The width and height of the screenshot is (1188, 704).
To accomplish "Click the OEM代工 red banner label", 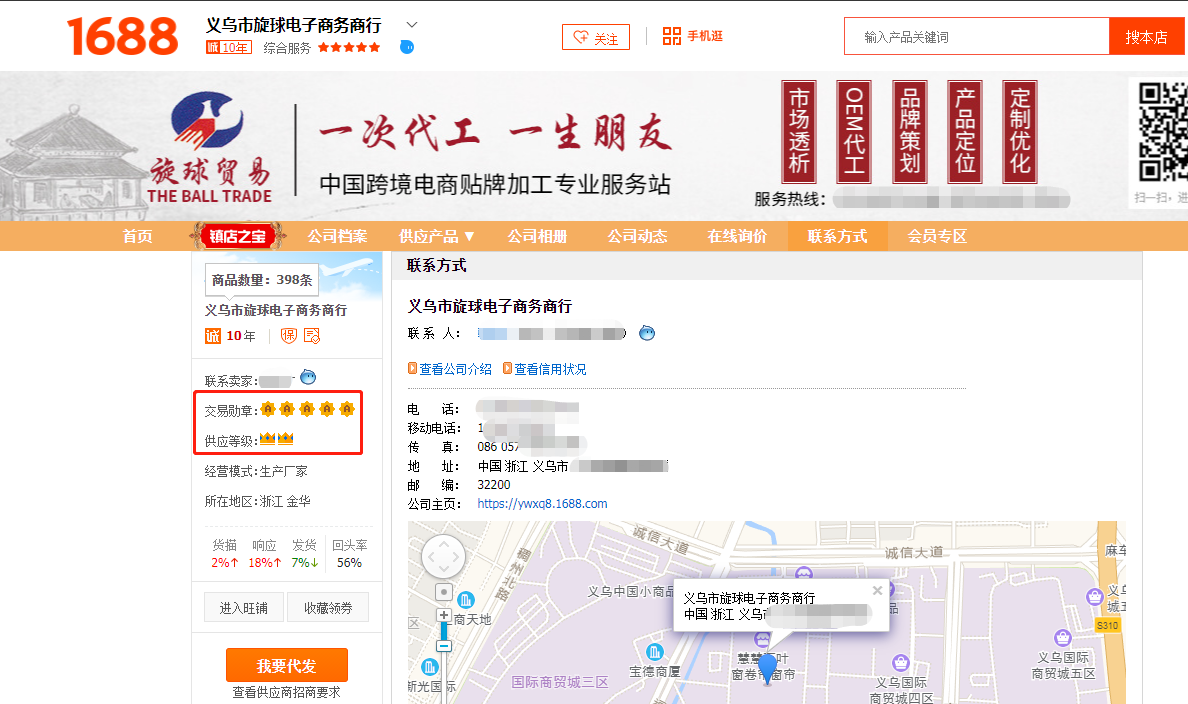I will pos(854,132).
